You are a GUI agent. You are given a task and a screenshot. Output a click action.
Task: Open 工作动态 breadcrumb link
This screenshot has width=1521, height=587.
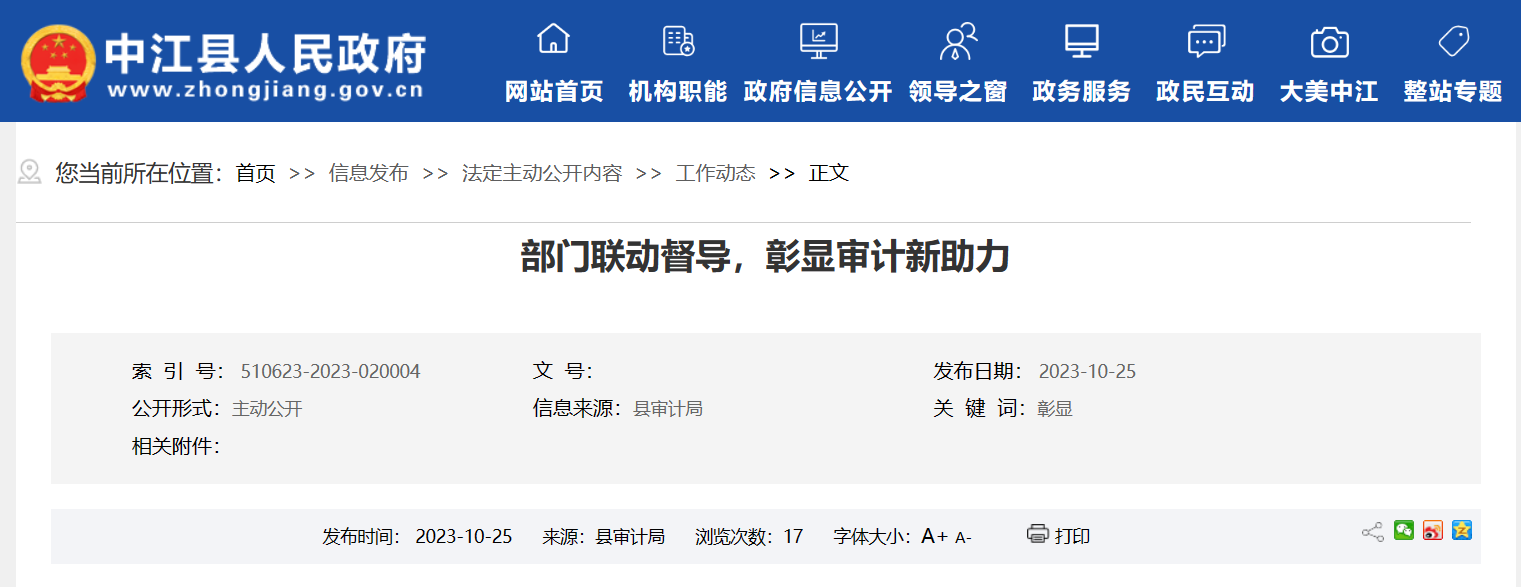coord(715,173)
